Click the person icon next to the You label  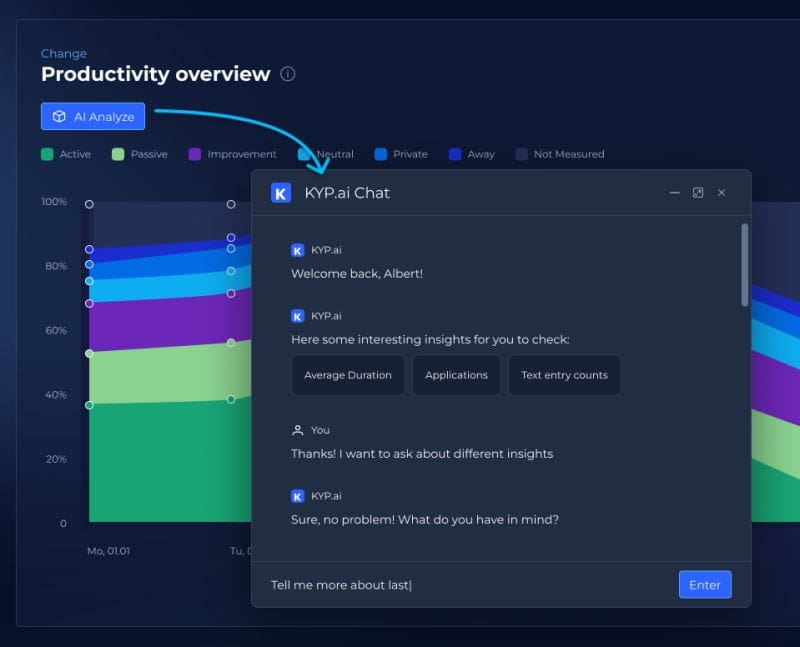297,429
